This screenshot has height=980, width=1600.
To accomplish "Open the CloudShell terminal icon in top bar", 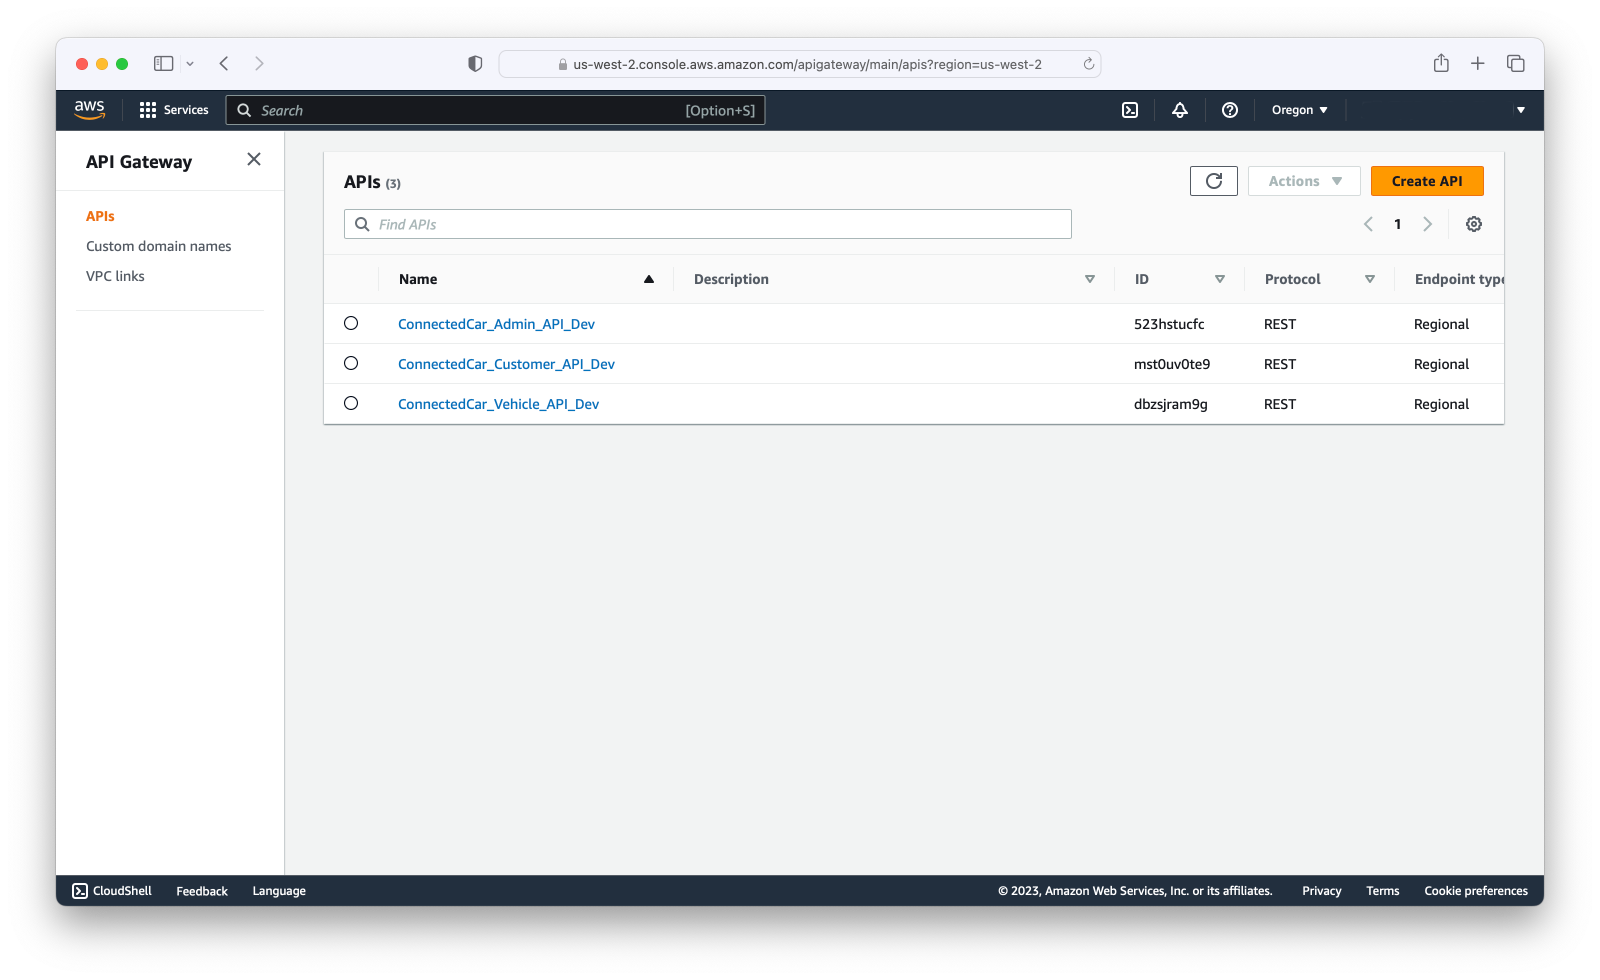I will [x=1130, y=110].
